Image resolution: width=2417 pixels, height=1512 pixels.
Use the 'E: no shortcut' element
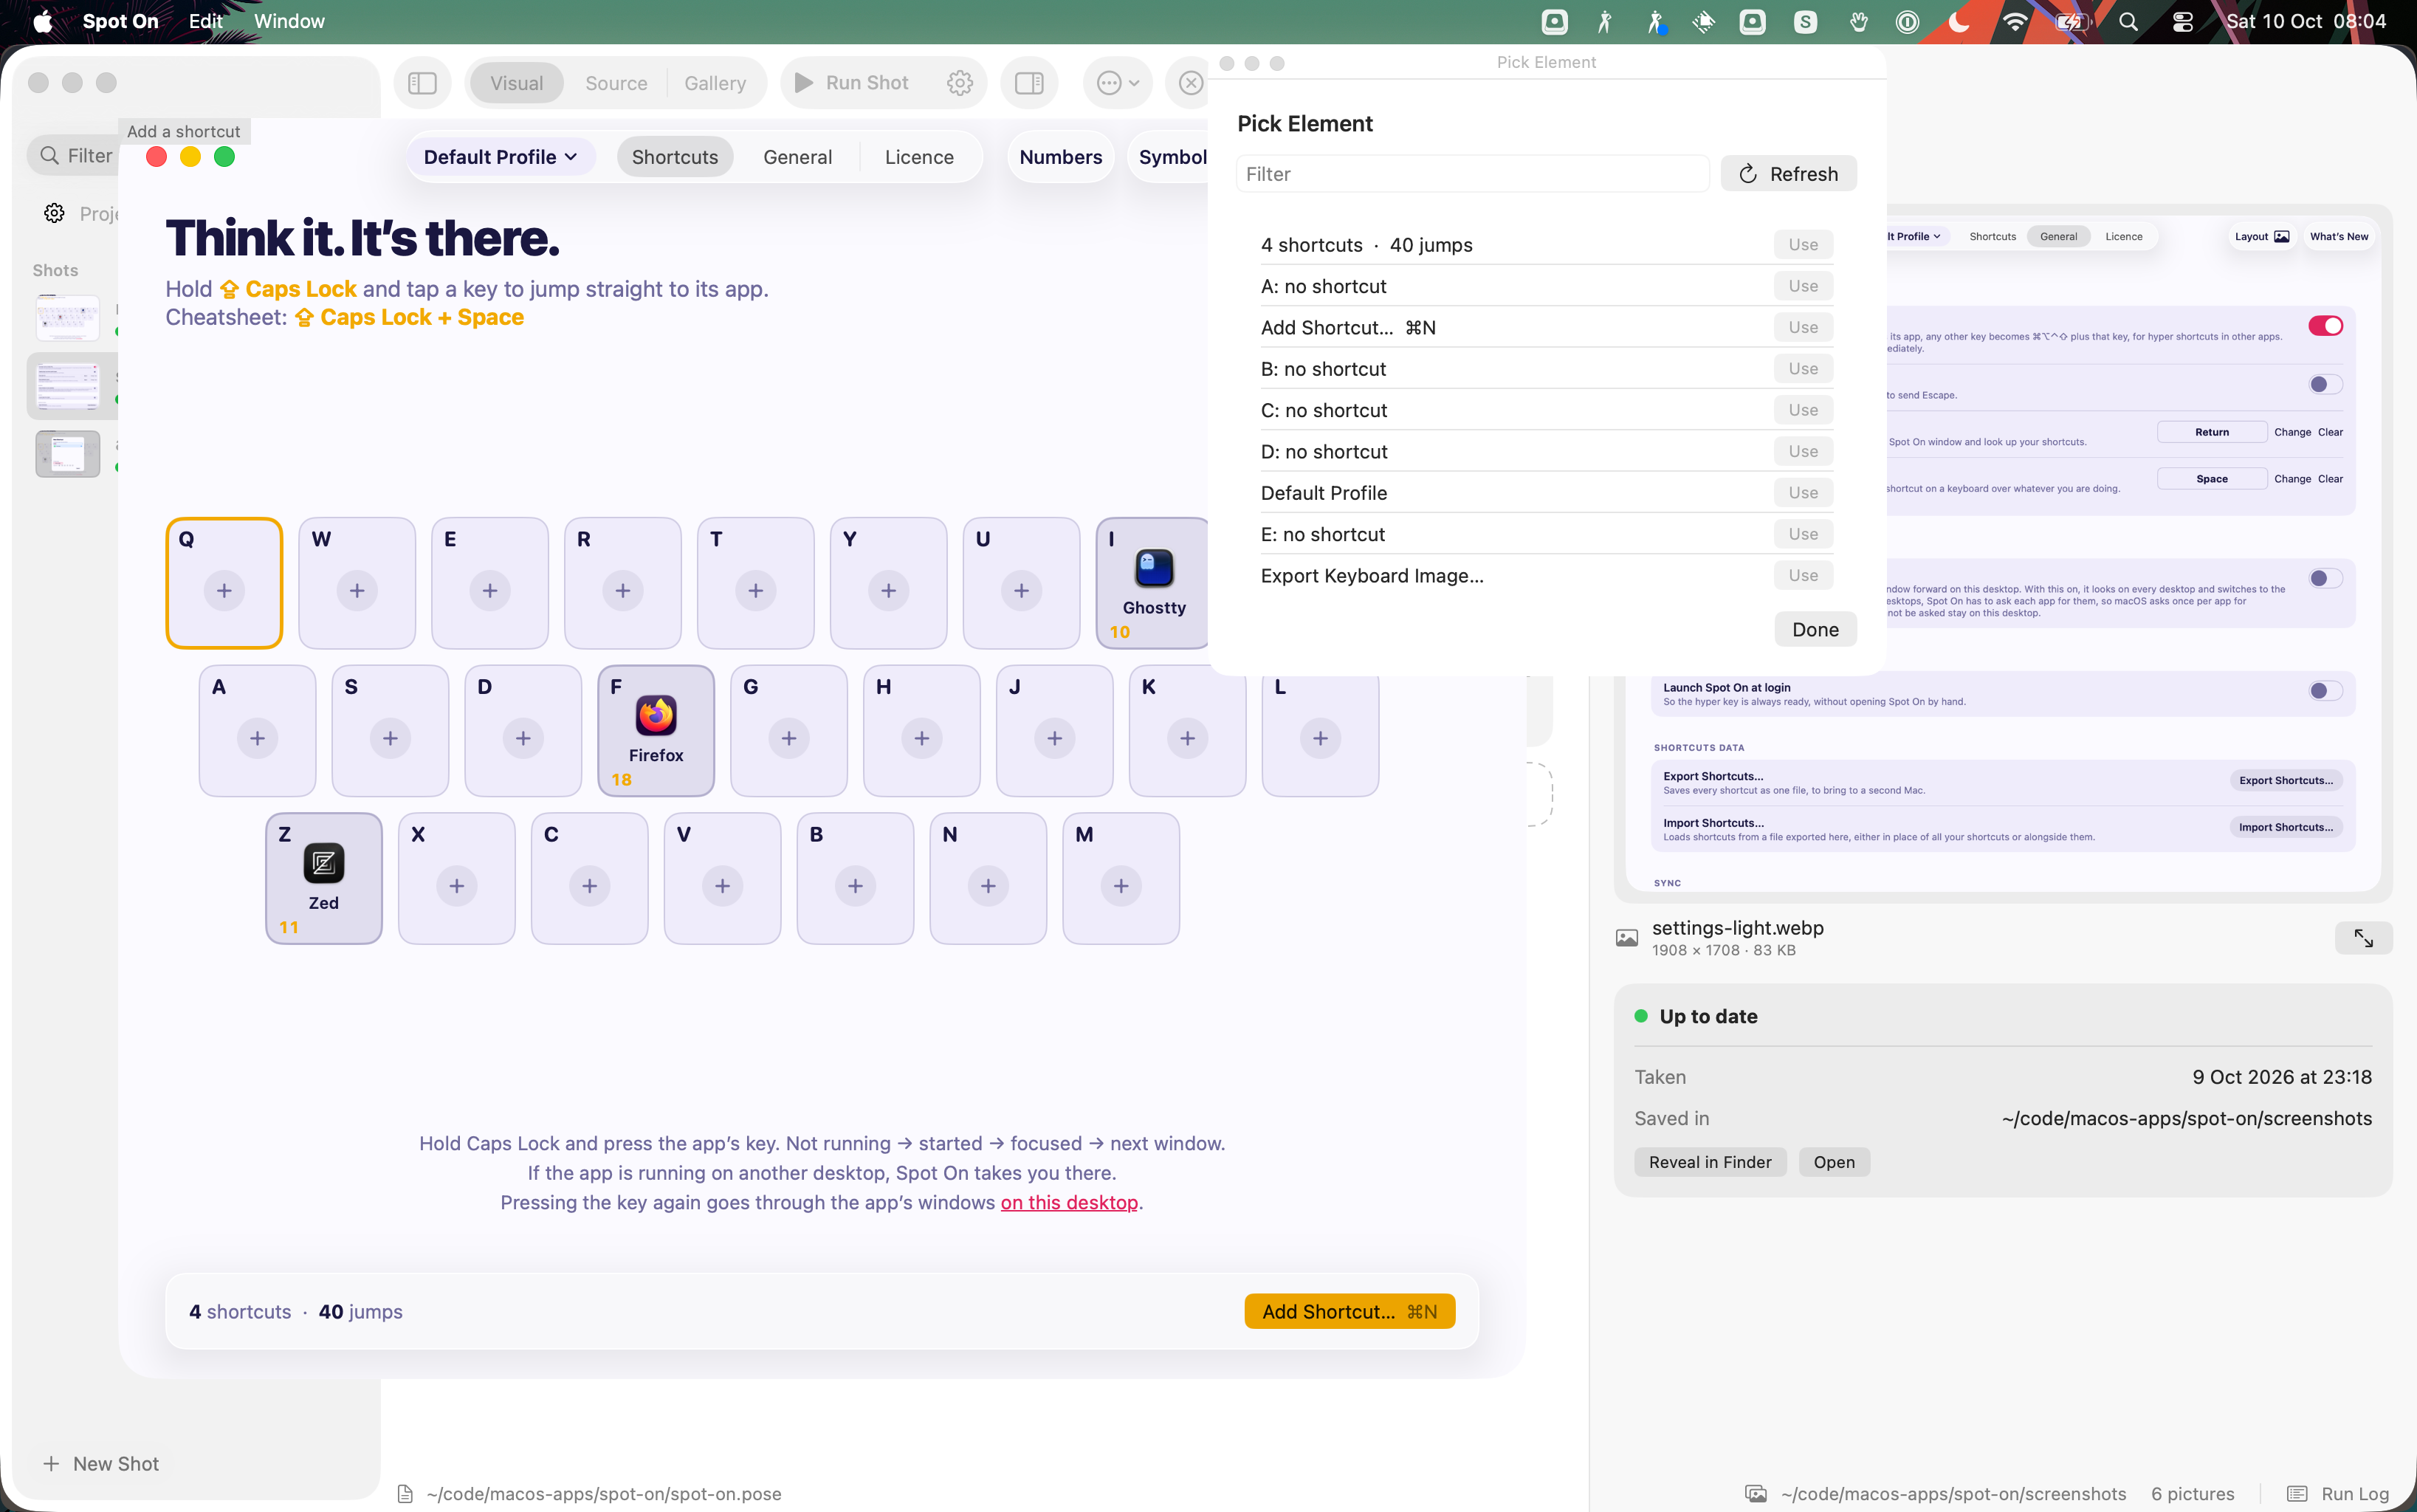(1803, 534)
